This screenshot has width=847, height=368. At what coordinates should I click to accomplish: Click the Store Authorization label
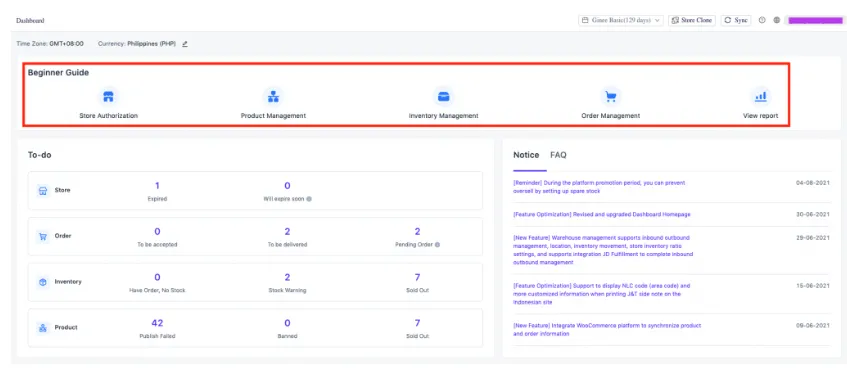pos(109,116)
